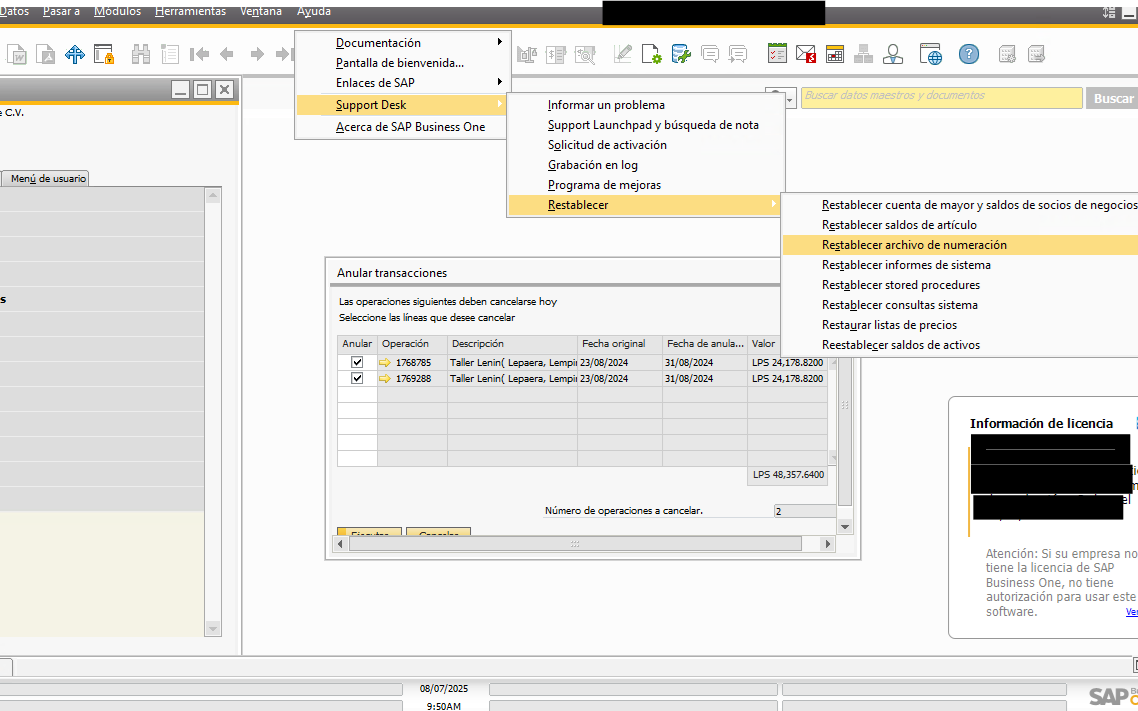
Task: Open the green checklist calendar icon
Action: (777, 54)
